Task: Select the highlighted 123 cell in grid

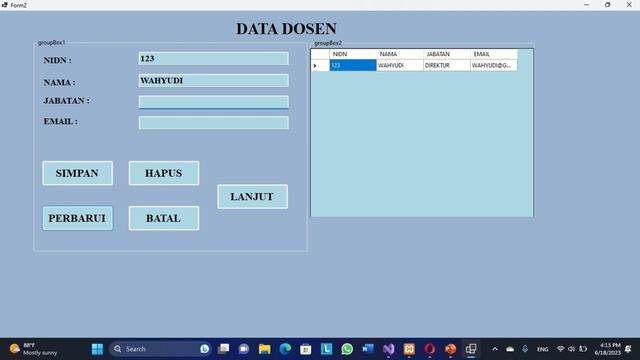Action: (x=353, y=65)
